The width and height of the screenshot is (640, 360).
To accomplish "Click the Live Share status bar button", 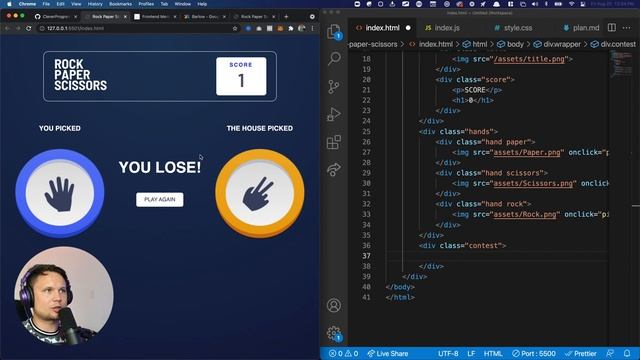I will (388, 353).
